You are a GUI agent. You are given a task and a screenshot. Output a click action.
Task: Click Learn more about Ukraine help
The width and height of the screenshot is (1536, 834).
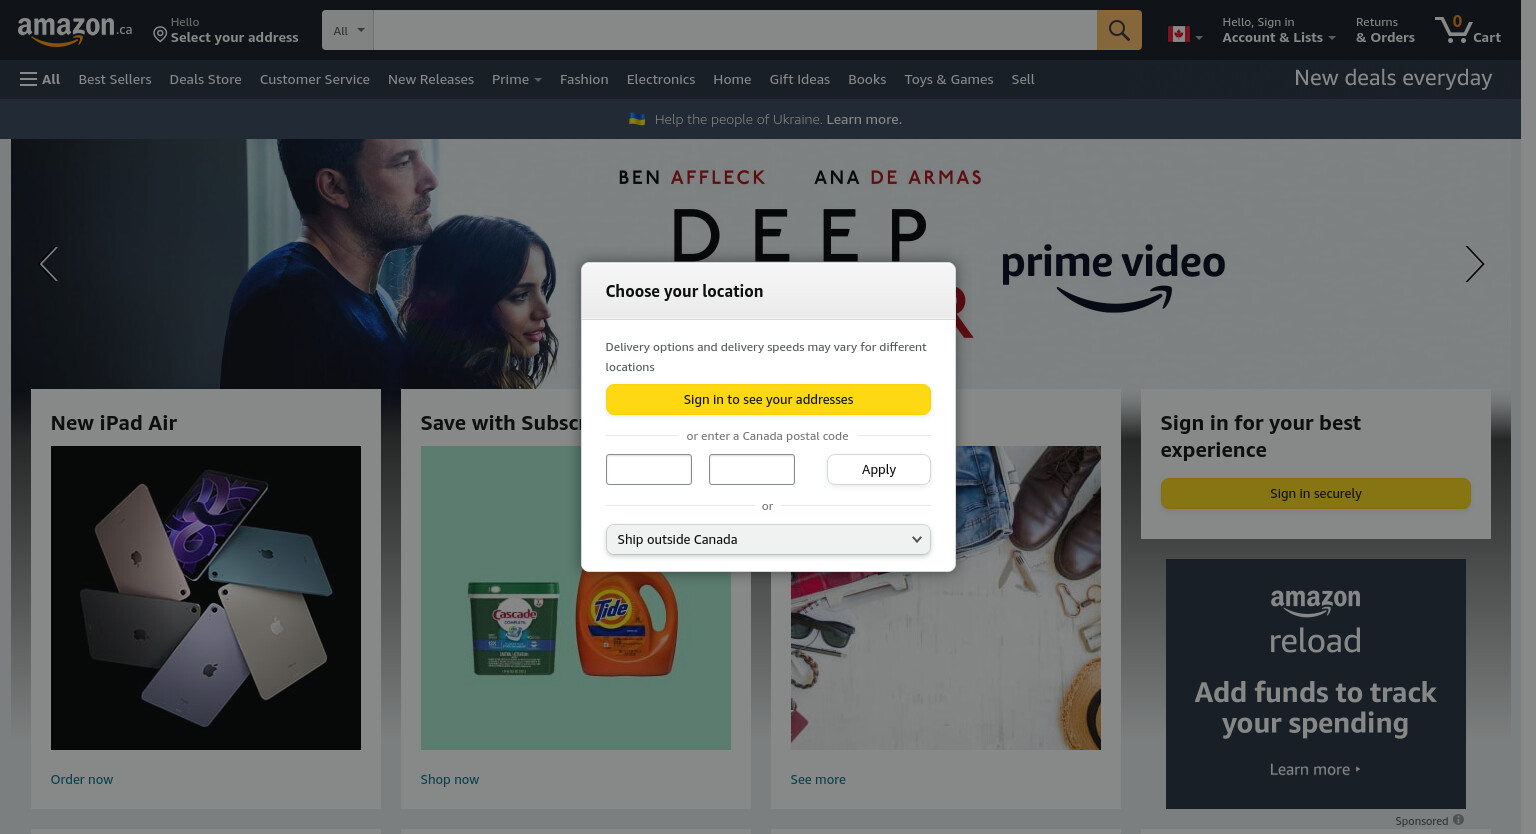(x=864, y=119)
